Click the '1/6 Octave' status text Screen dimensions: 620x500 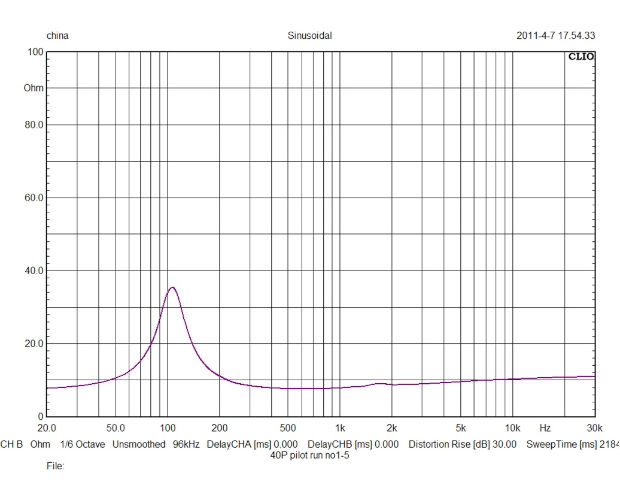(83, 444)
